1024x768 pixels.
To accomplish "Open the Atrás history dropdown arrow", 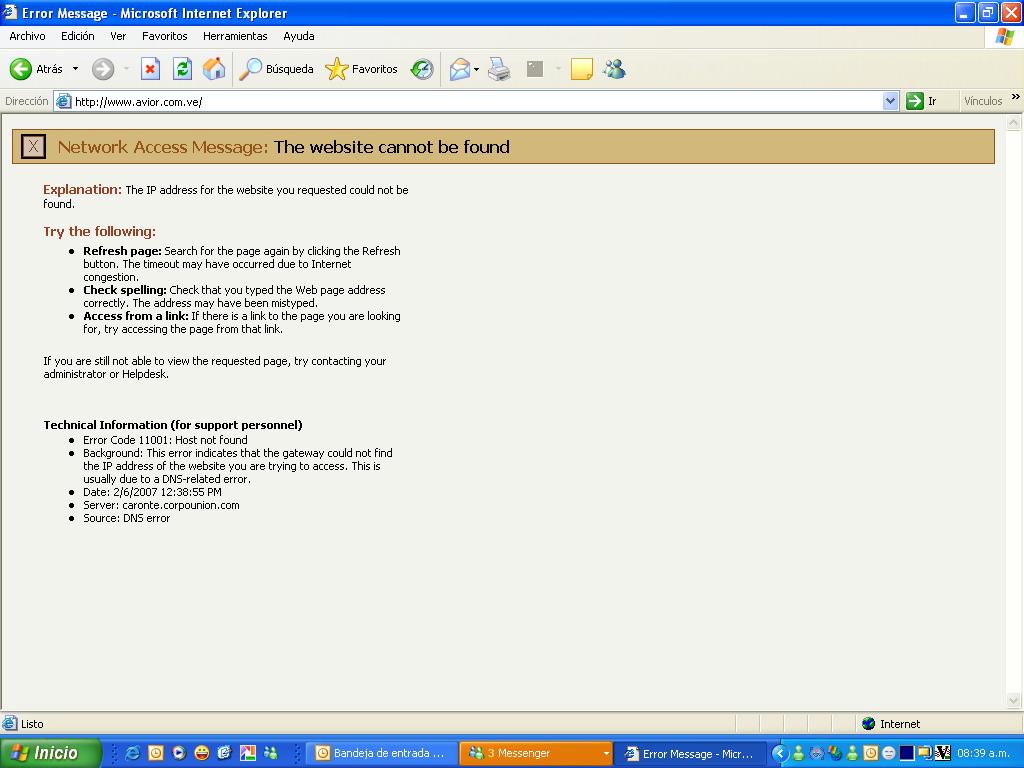I will tap(75, 69).
